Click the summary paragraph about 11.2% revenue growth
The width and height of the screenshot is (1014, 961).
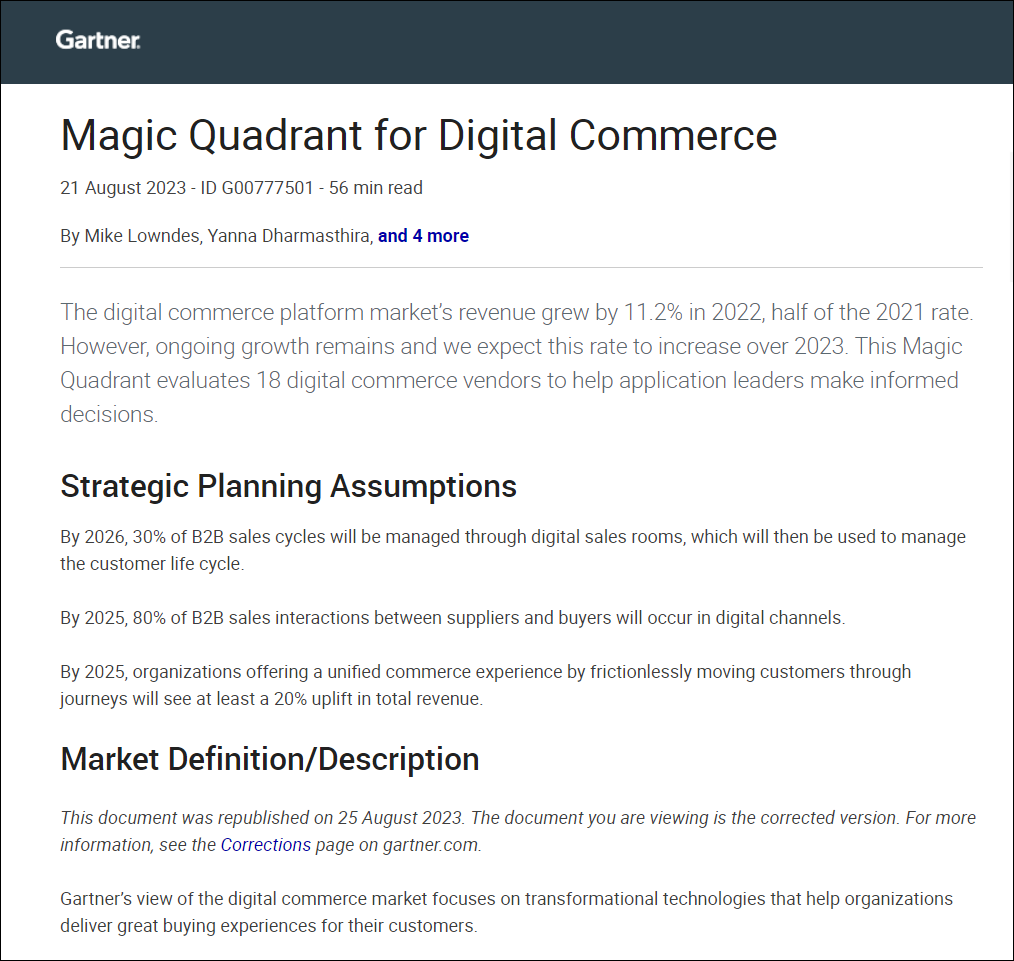(516, 363)
